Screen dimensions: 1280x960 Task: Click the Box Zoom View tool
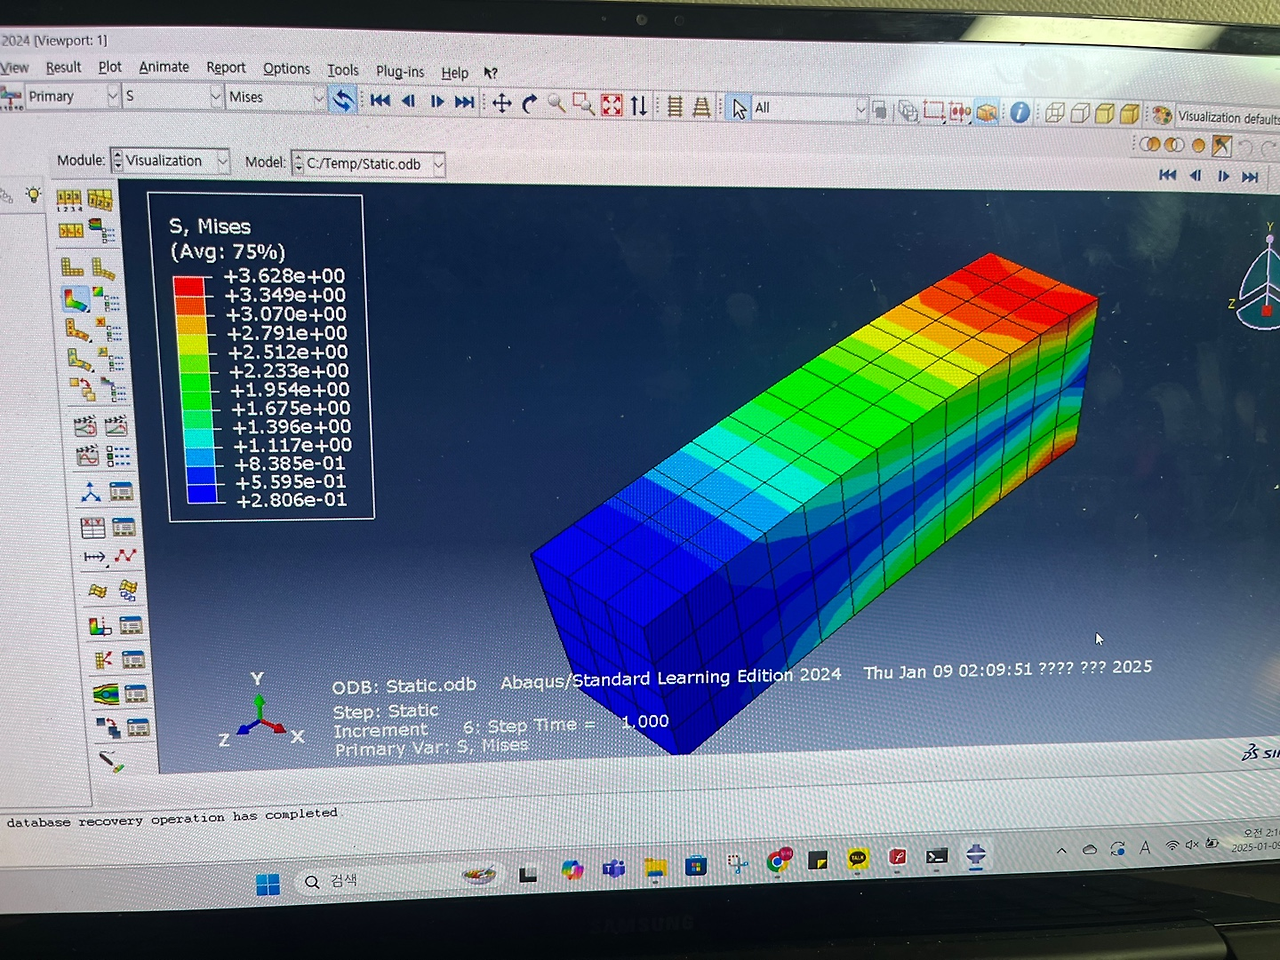coord(583,104)
